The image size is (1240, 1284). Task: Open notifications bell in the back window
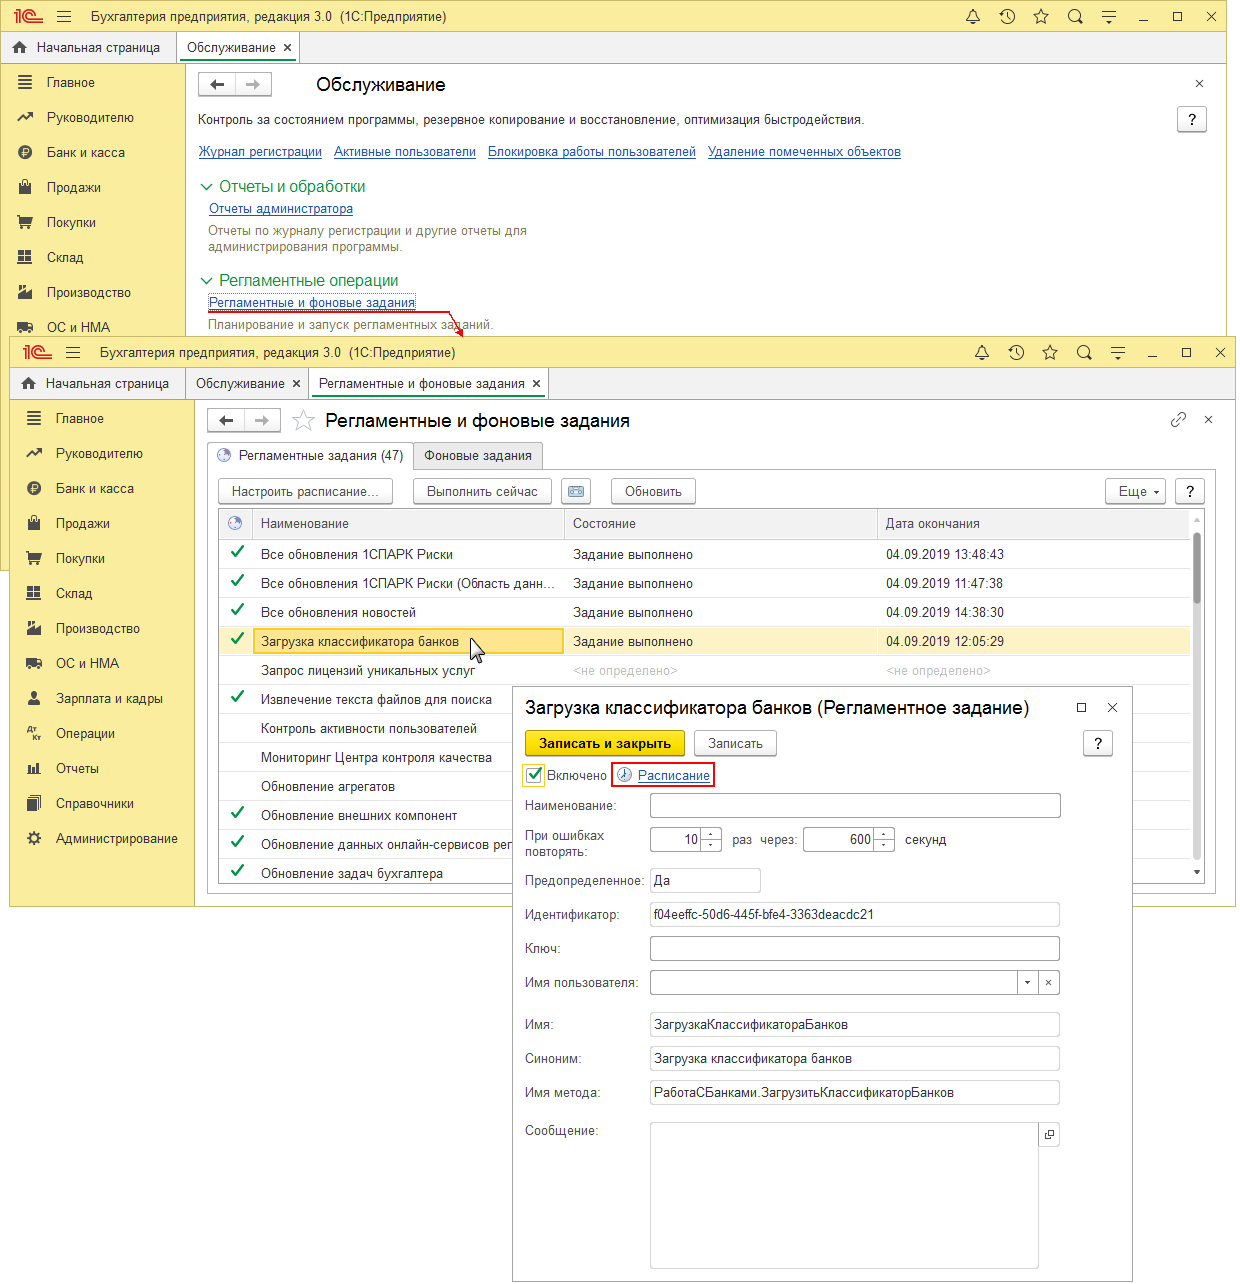[x=973, y=16]
